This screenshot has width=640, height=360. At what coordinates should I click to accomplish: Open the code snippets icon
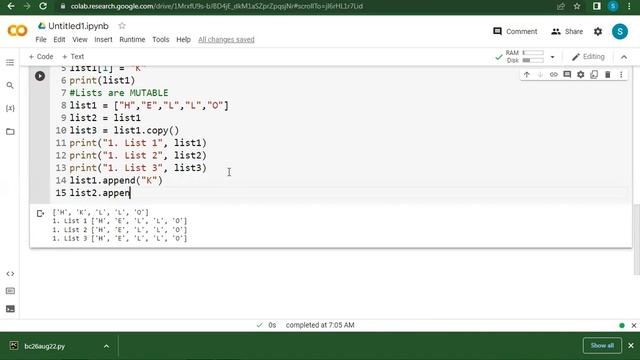pyautogui.click(x=10, y=274)
